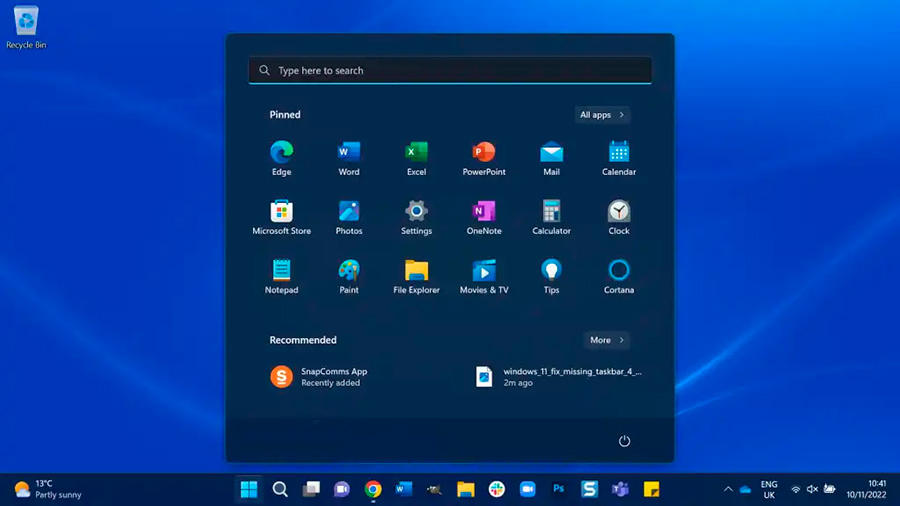Viewport: 900px width, 506px height.
Task: Expand the All apps list
Action: (x=601, y=115)
